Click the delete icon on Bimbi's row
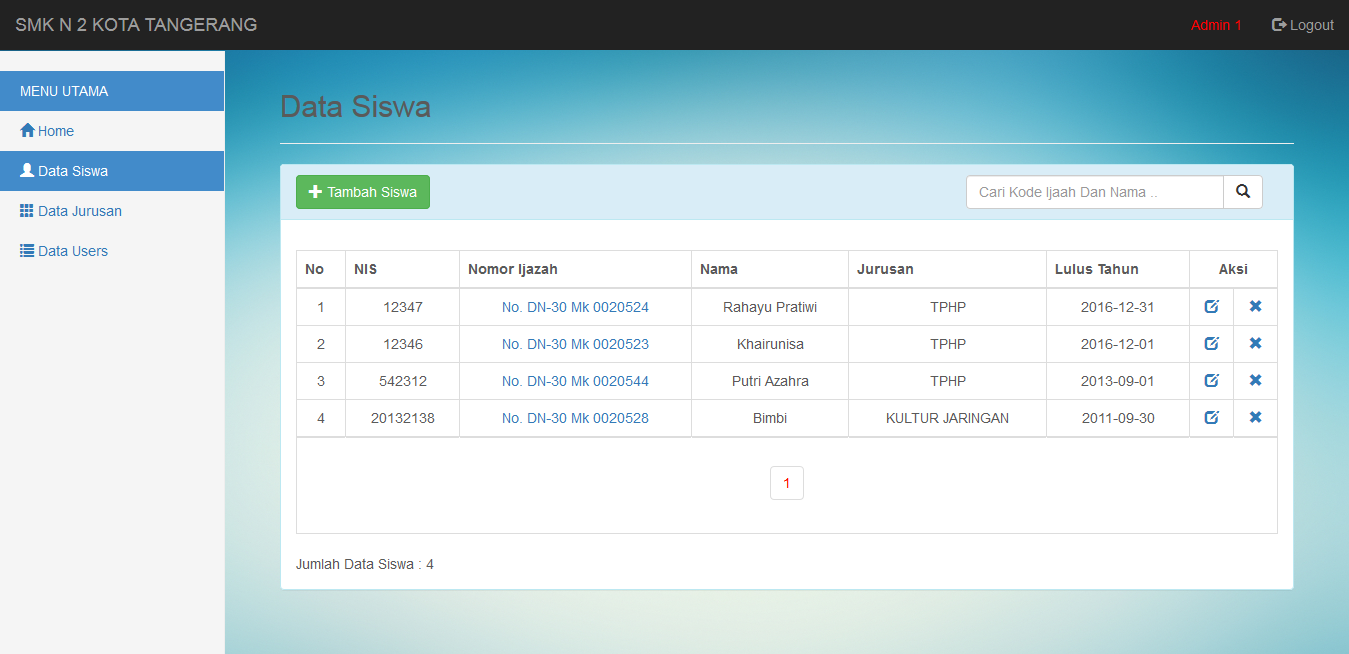This screenshot has width=1349, height=654. pyautogui.click(x=1255, y=418)
